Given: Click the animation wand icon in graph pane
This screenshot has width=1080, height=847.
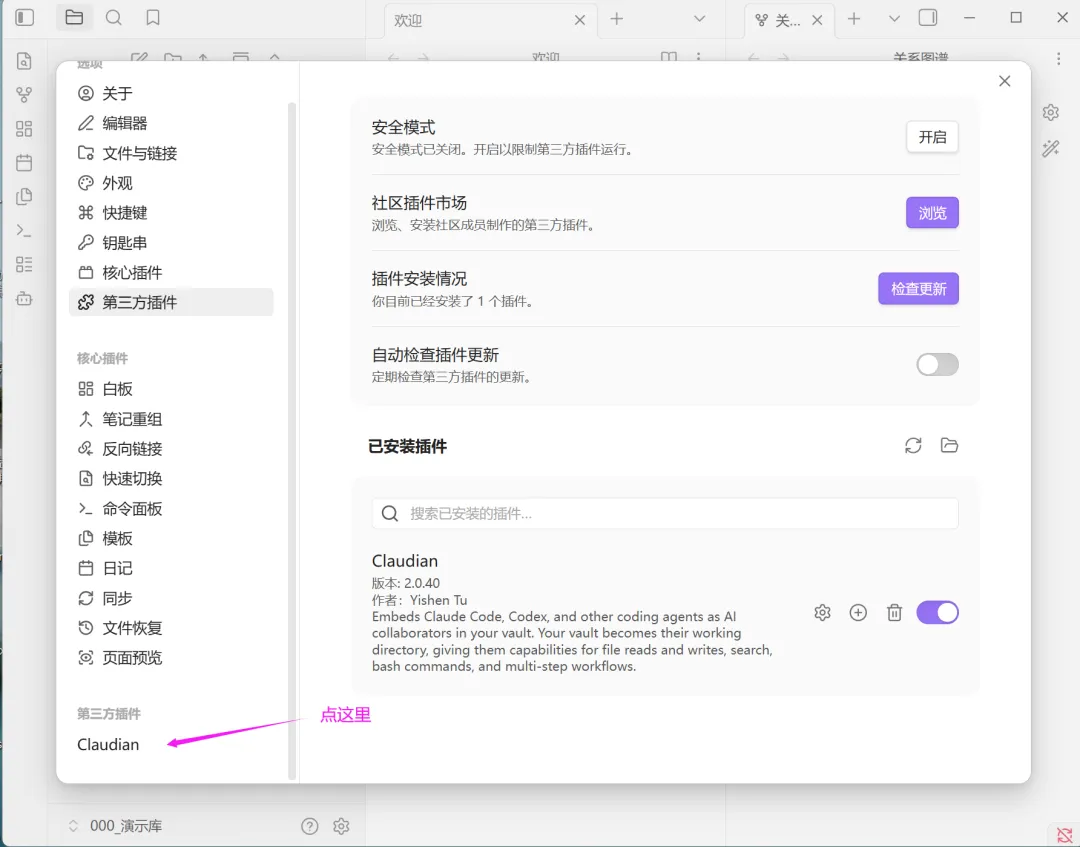Looking at the screenshot, I should click(1050, 148).
